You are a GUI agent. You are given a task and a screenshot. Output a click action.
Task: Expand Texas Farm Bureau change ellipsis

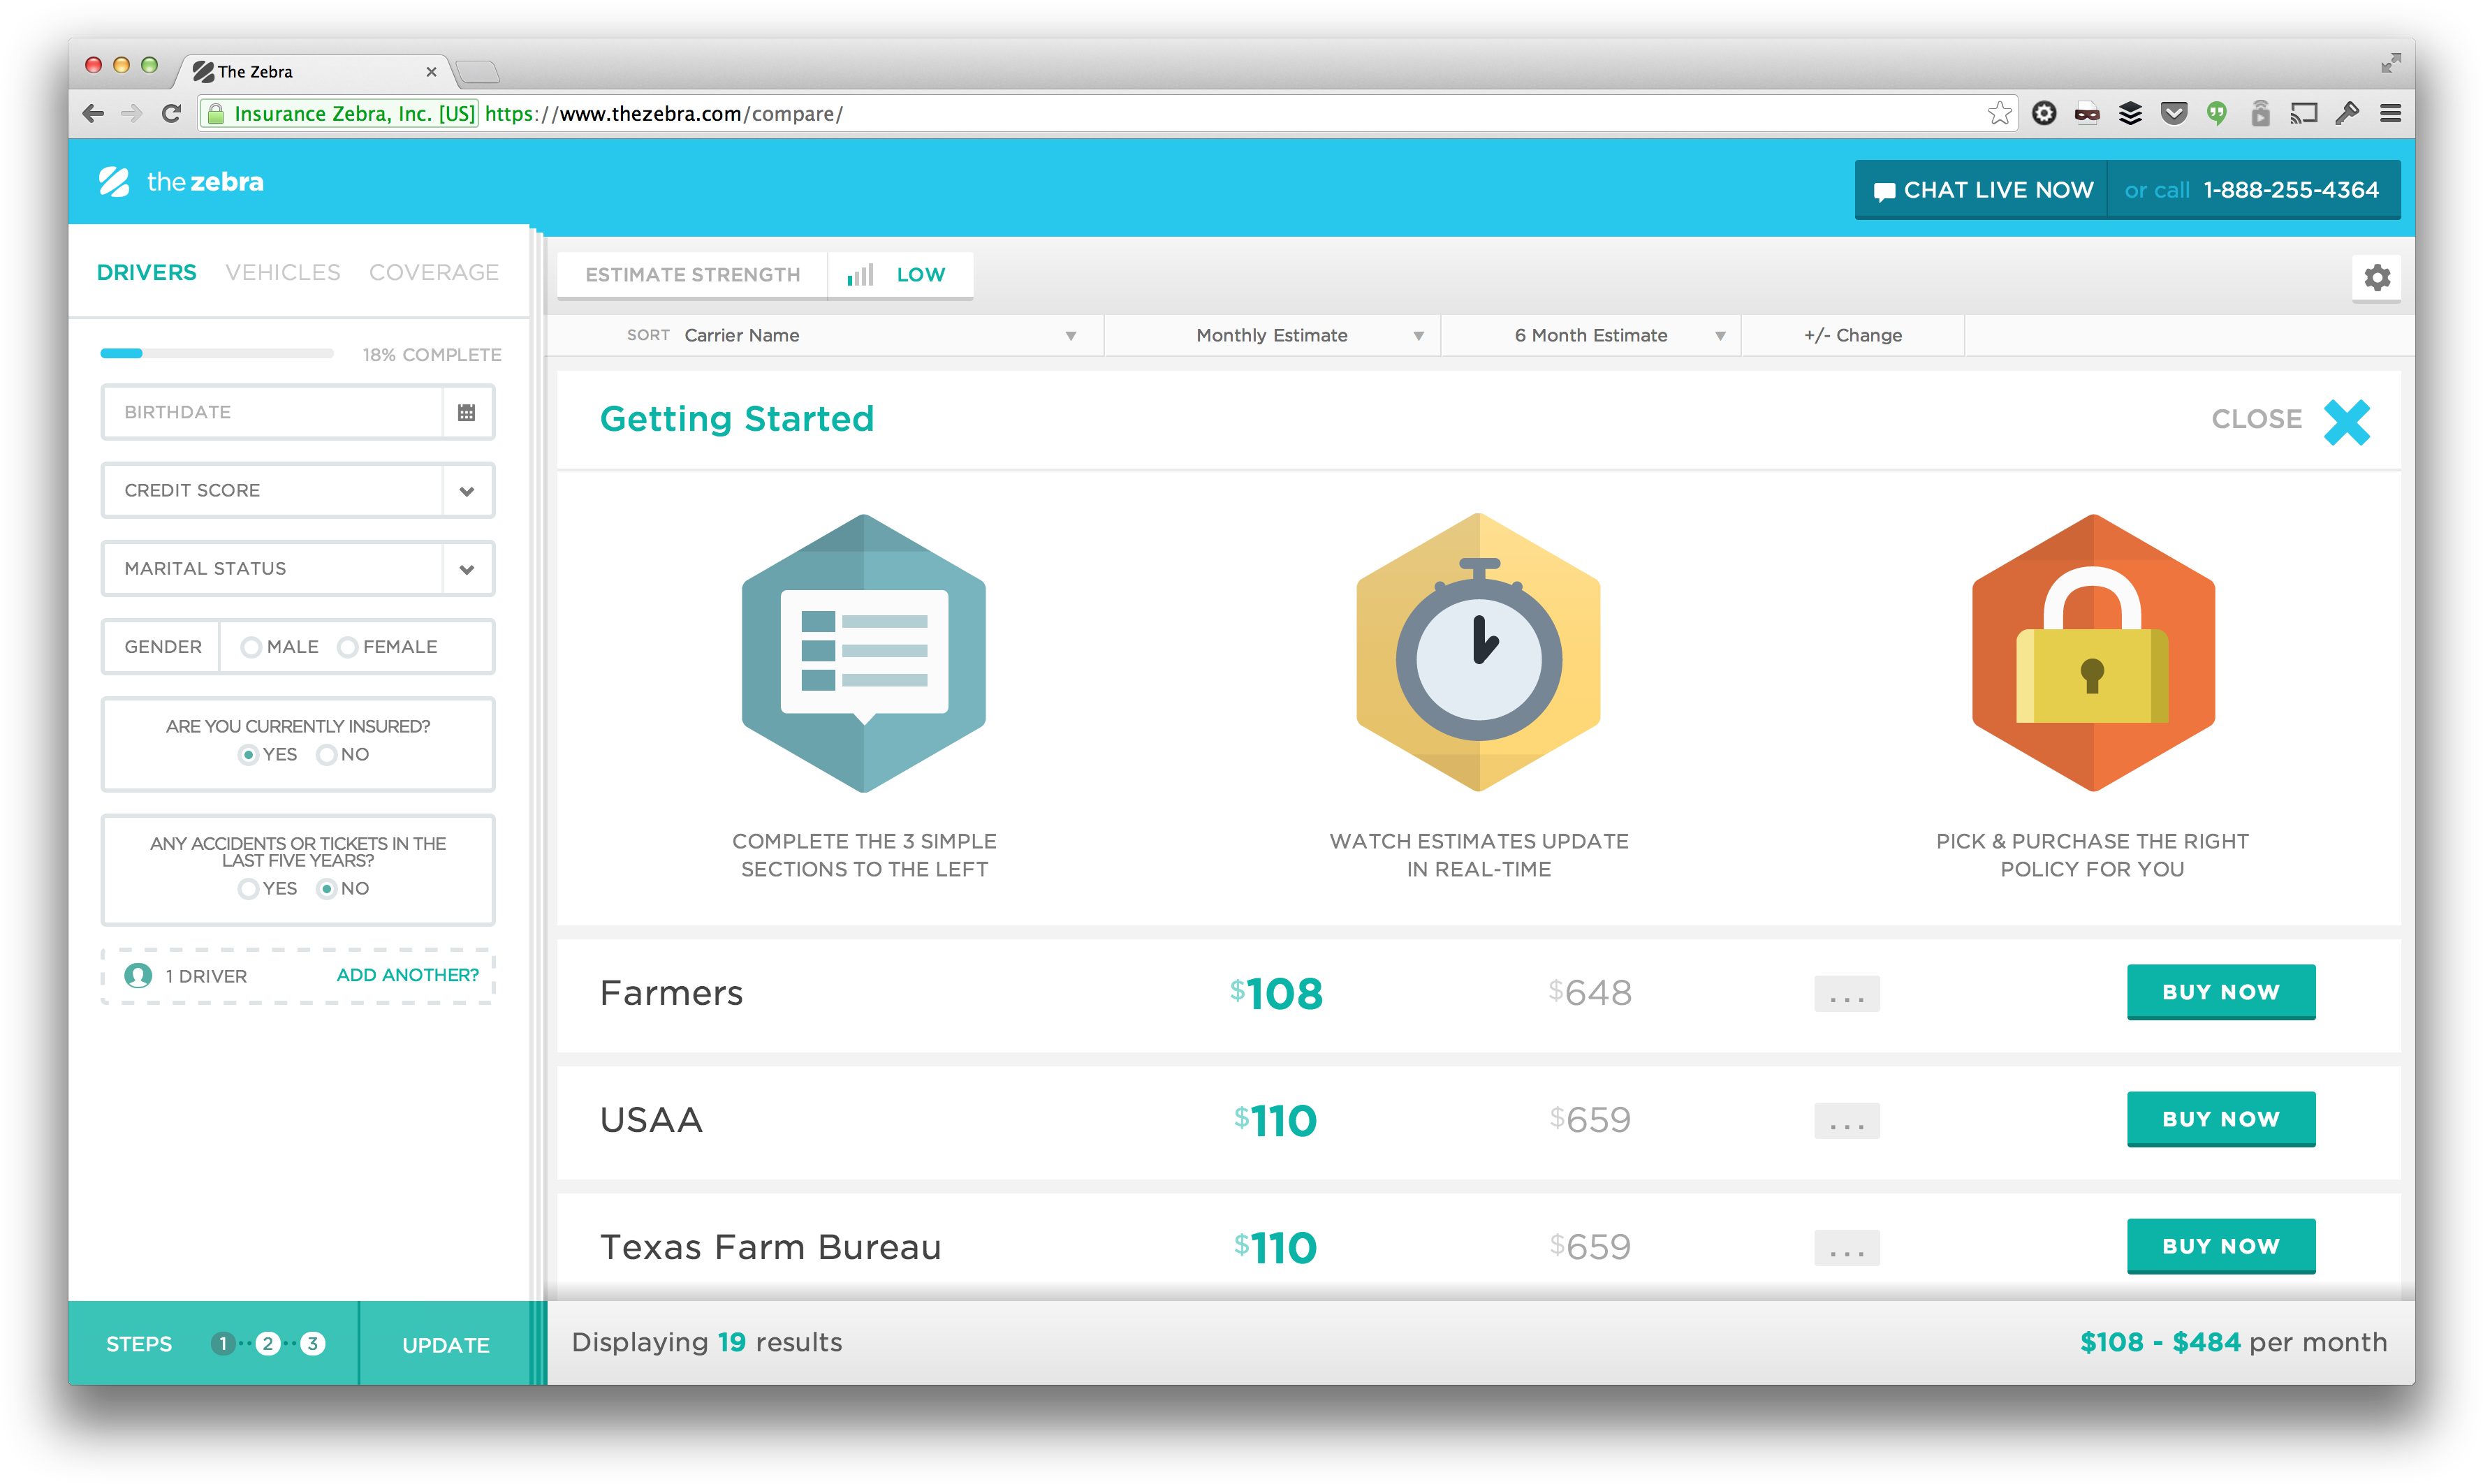(1846, 1248)
